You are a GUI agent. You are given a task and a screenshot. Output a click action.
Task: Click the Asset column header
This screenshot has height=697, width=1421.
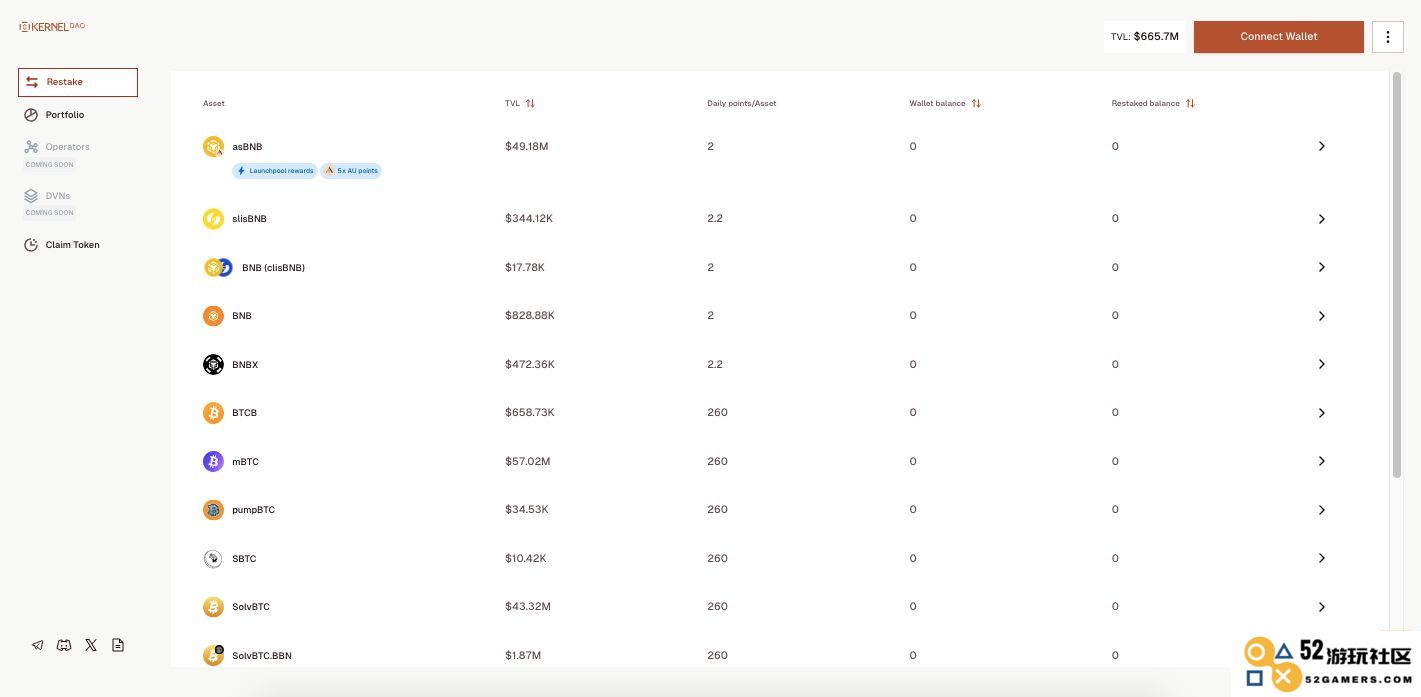[x=214, y=103]
